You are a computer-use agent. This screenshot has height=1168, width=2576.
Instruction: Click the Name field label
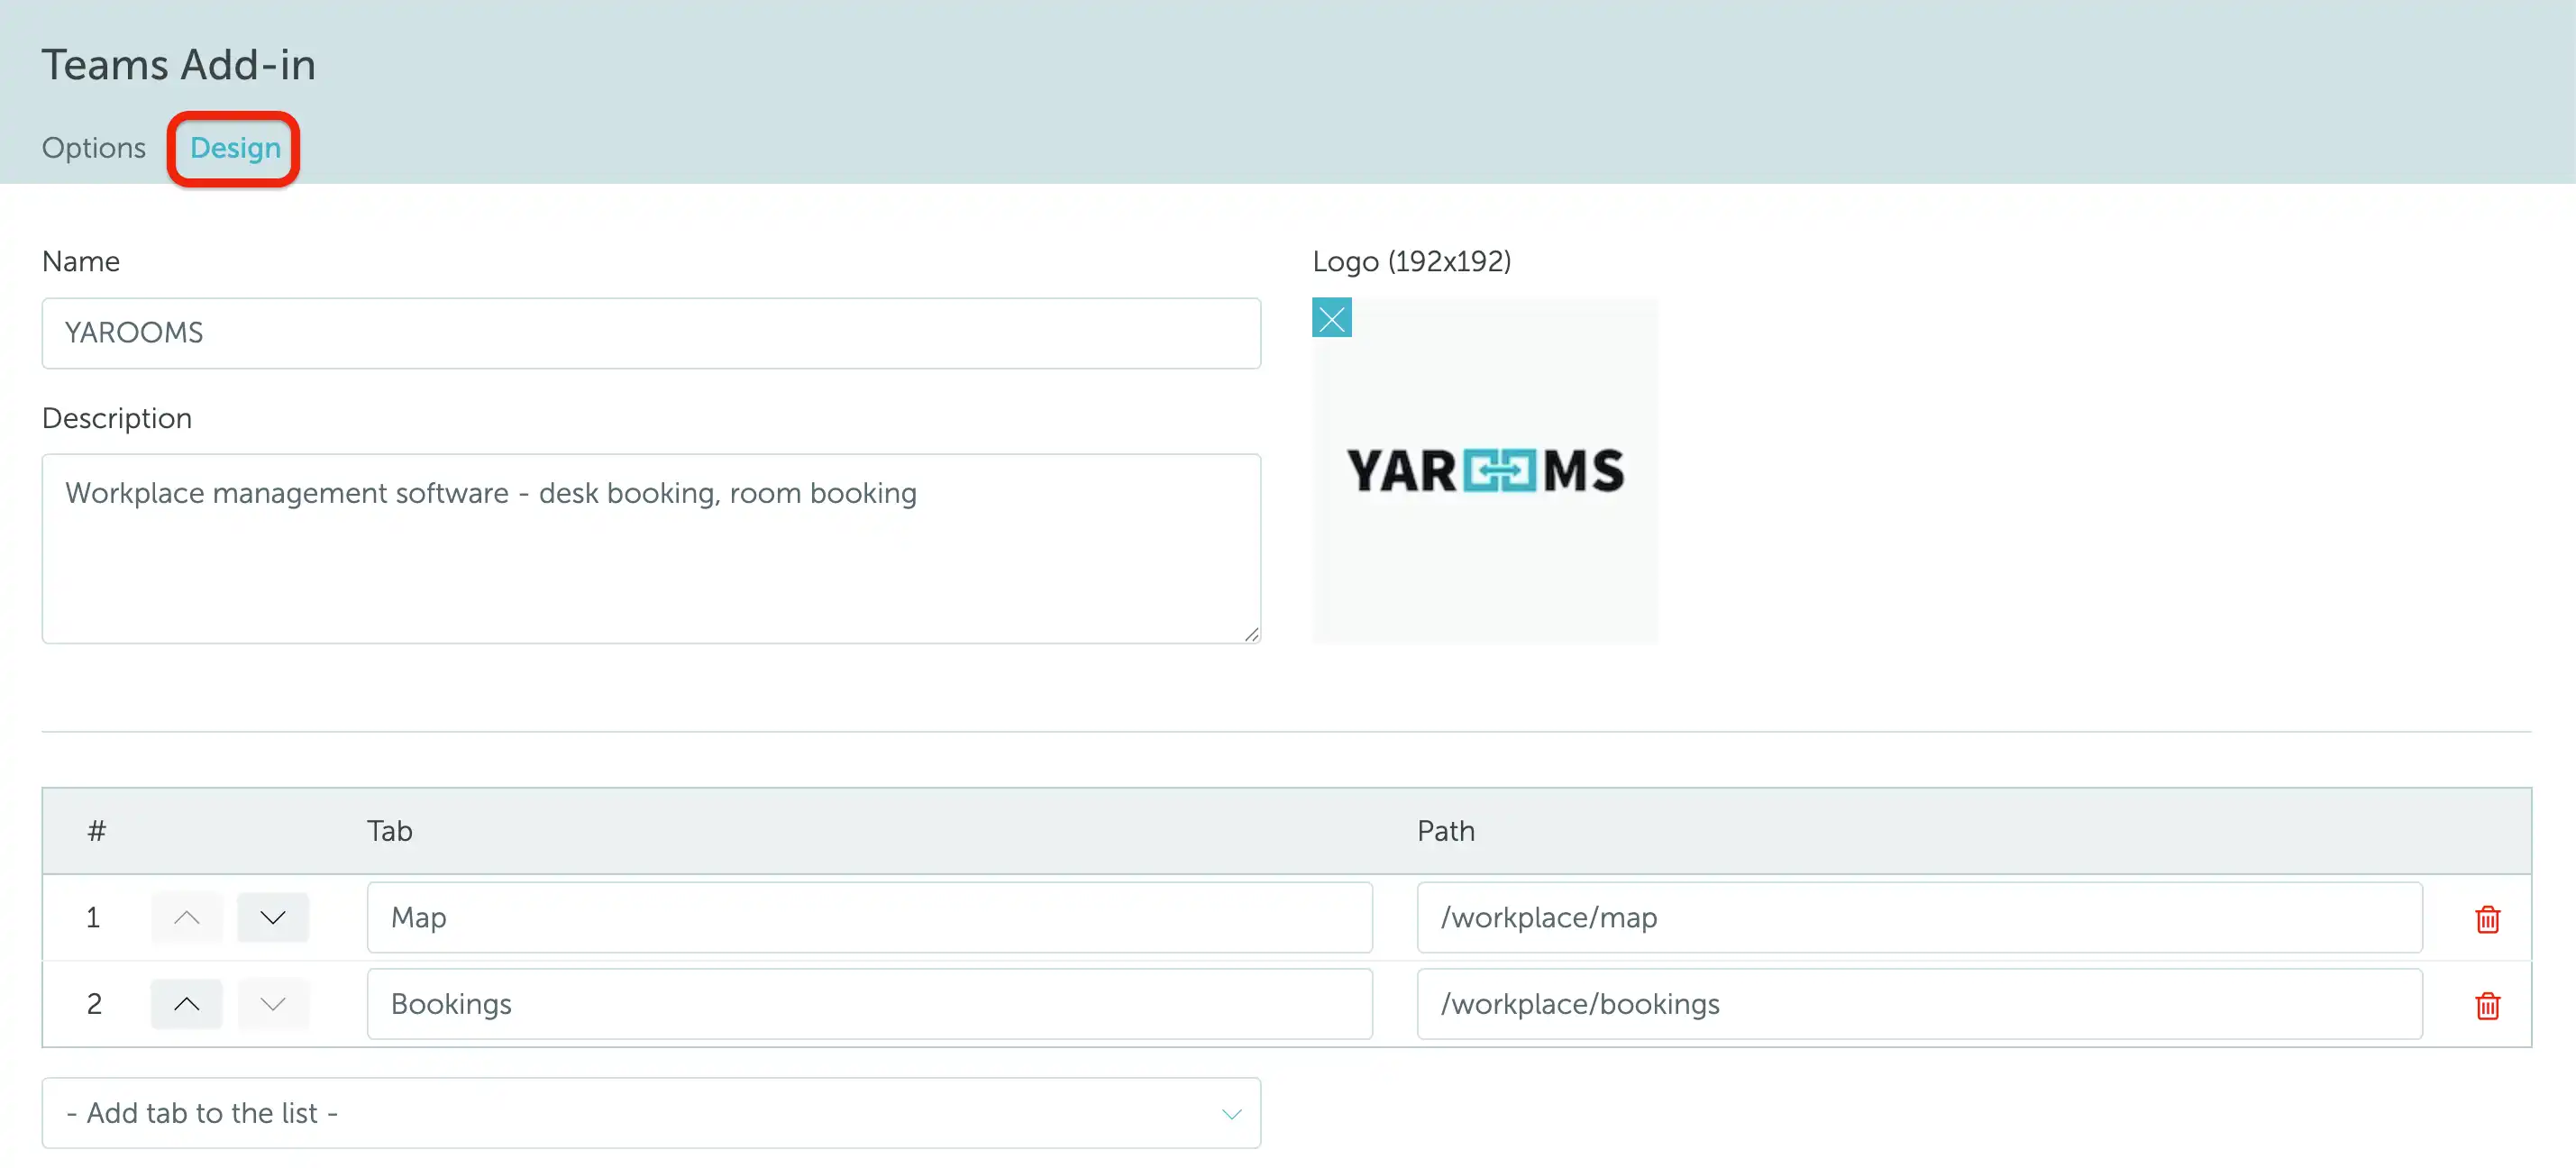pyautogui.click(x=81, y=262)
